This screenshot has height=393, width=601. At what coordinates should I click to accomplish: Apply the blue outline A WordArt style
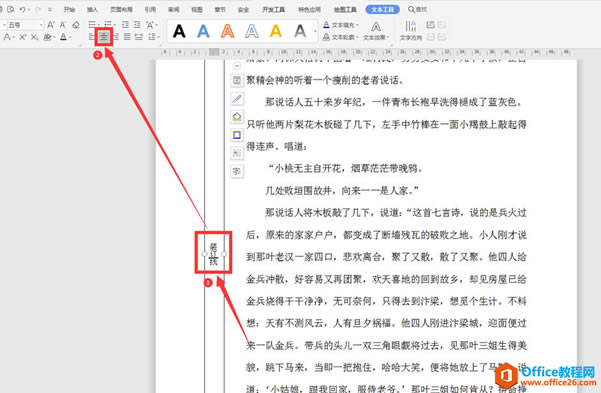[251, 31]
